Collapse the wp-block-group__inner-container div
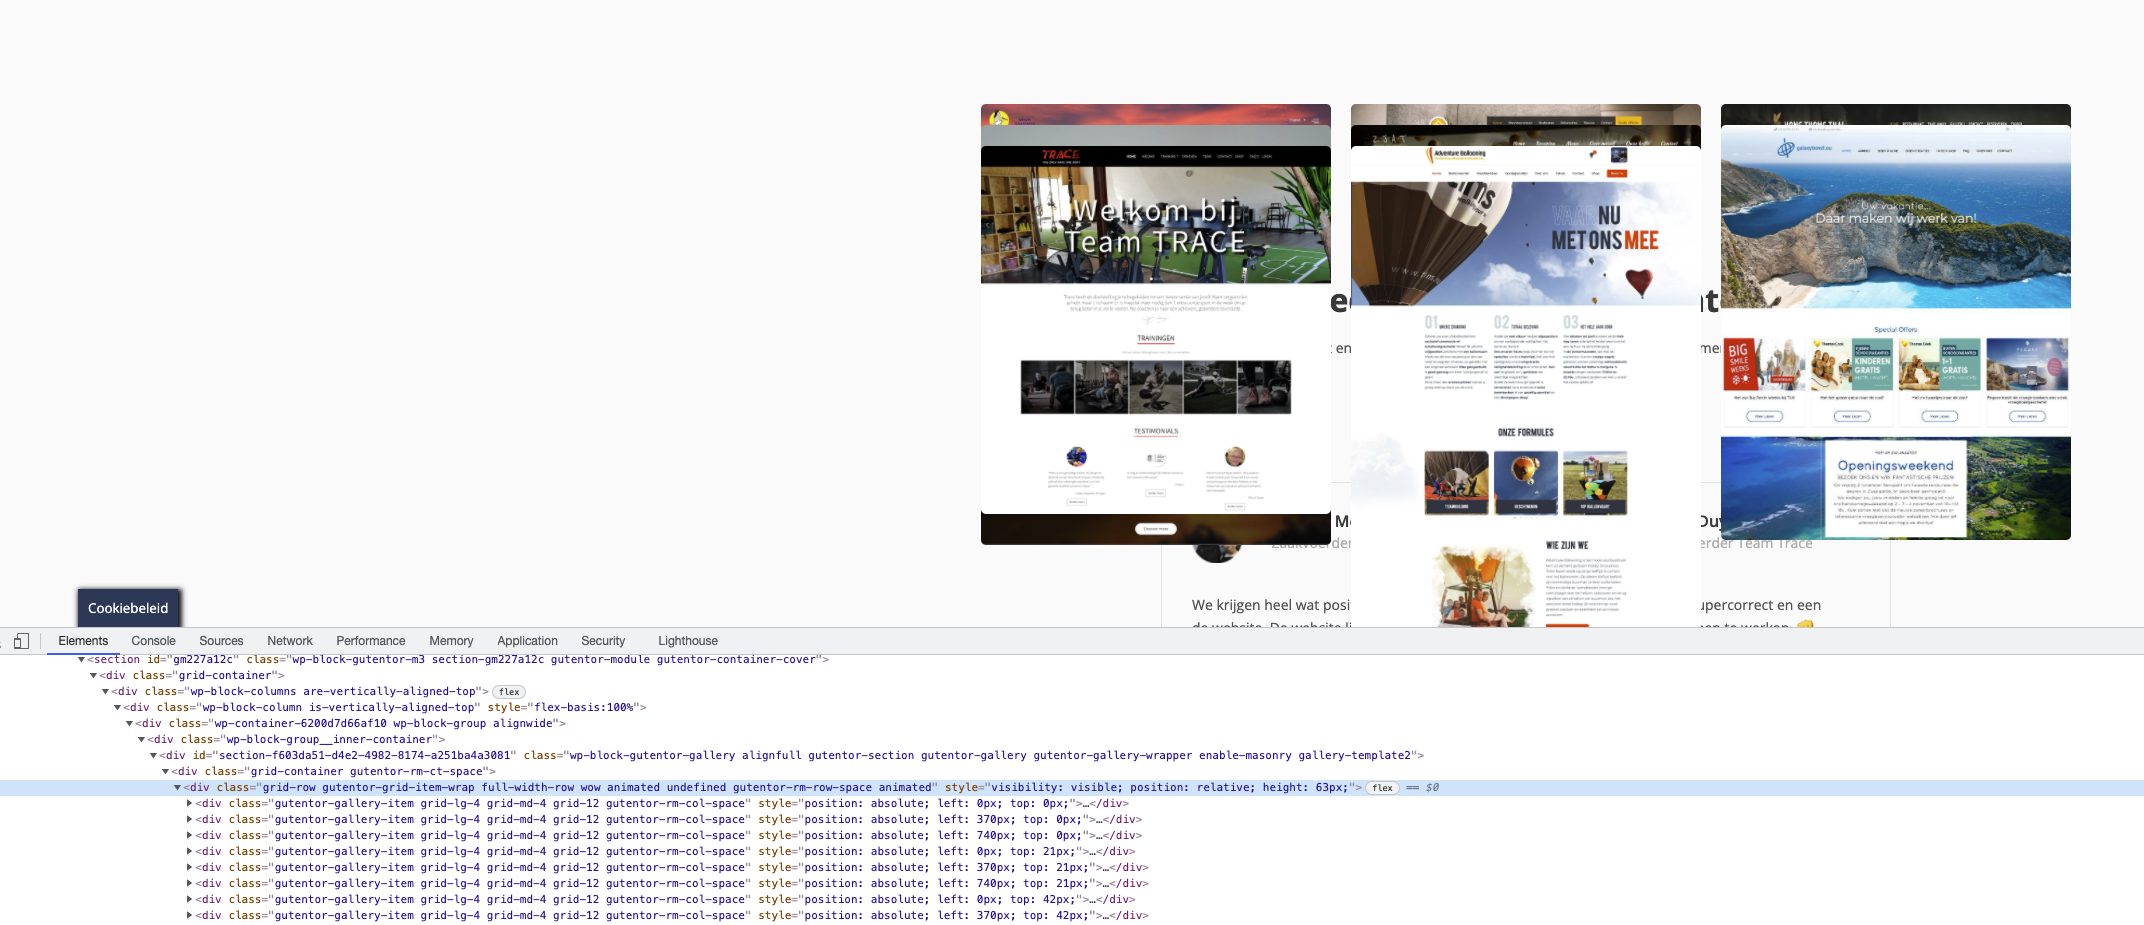The image size is (2144, 925). pos(141,740)
